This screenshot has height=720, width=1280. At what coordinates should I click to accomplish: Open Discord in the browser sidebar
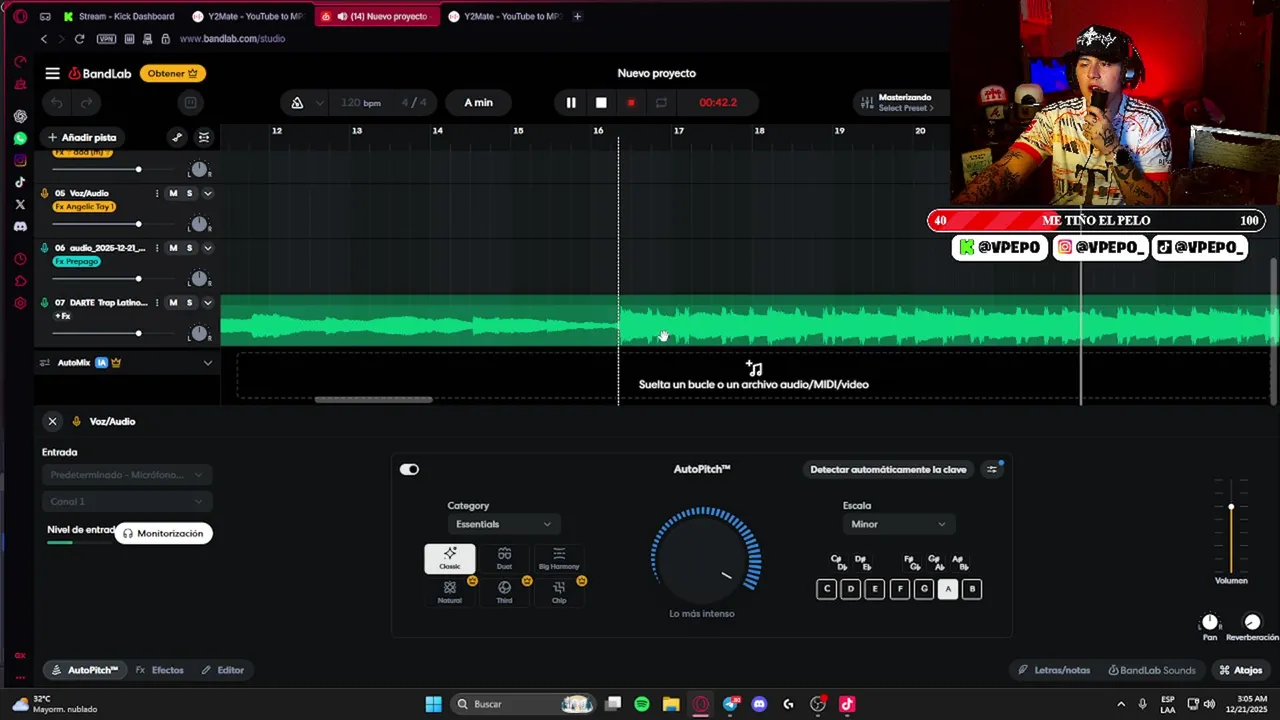[x=20, y=226]
